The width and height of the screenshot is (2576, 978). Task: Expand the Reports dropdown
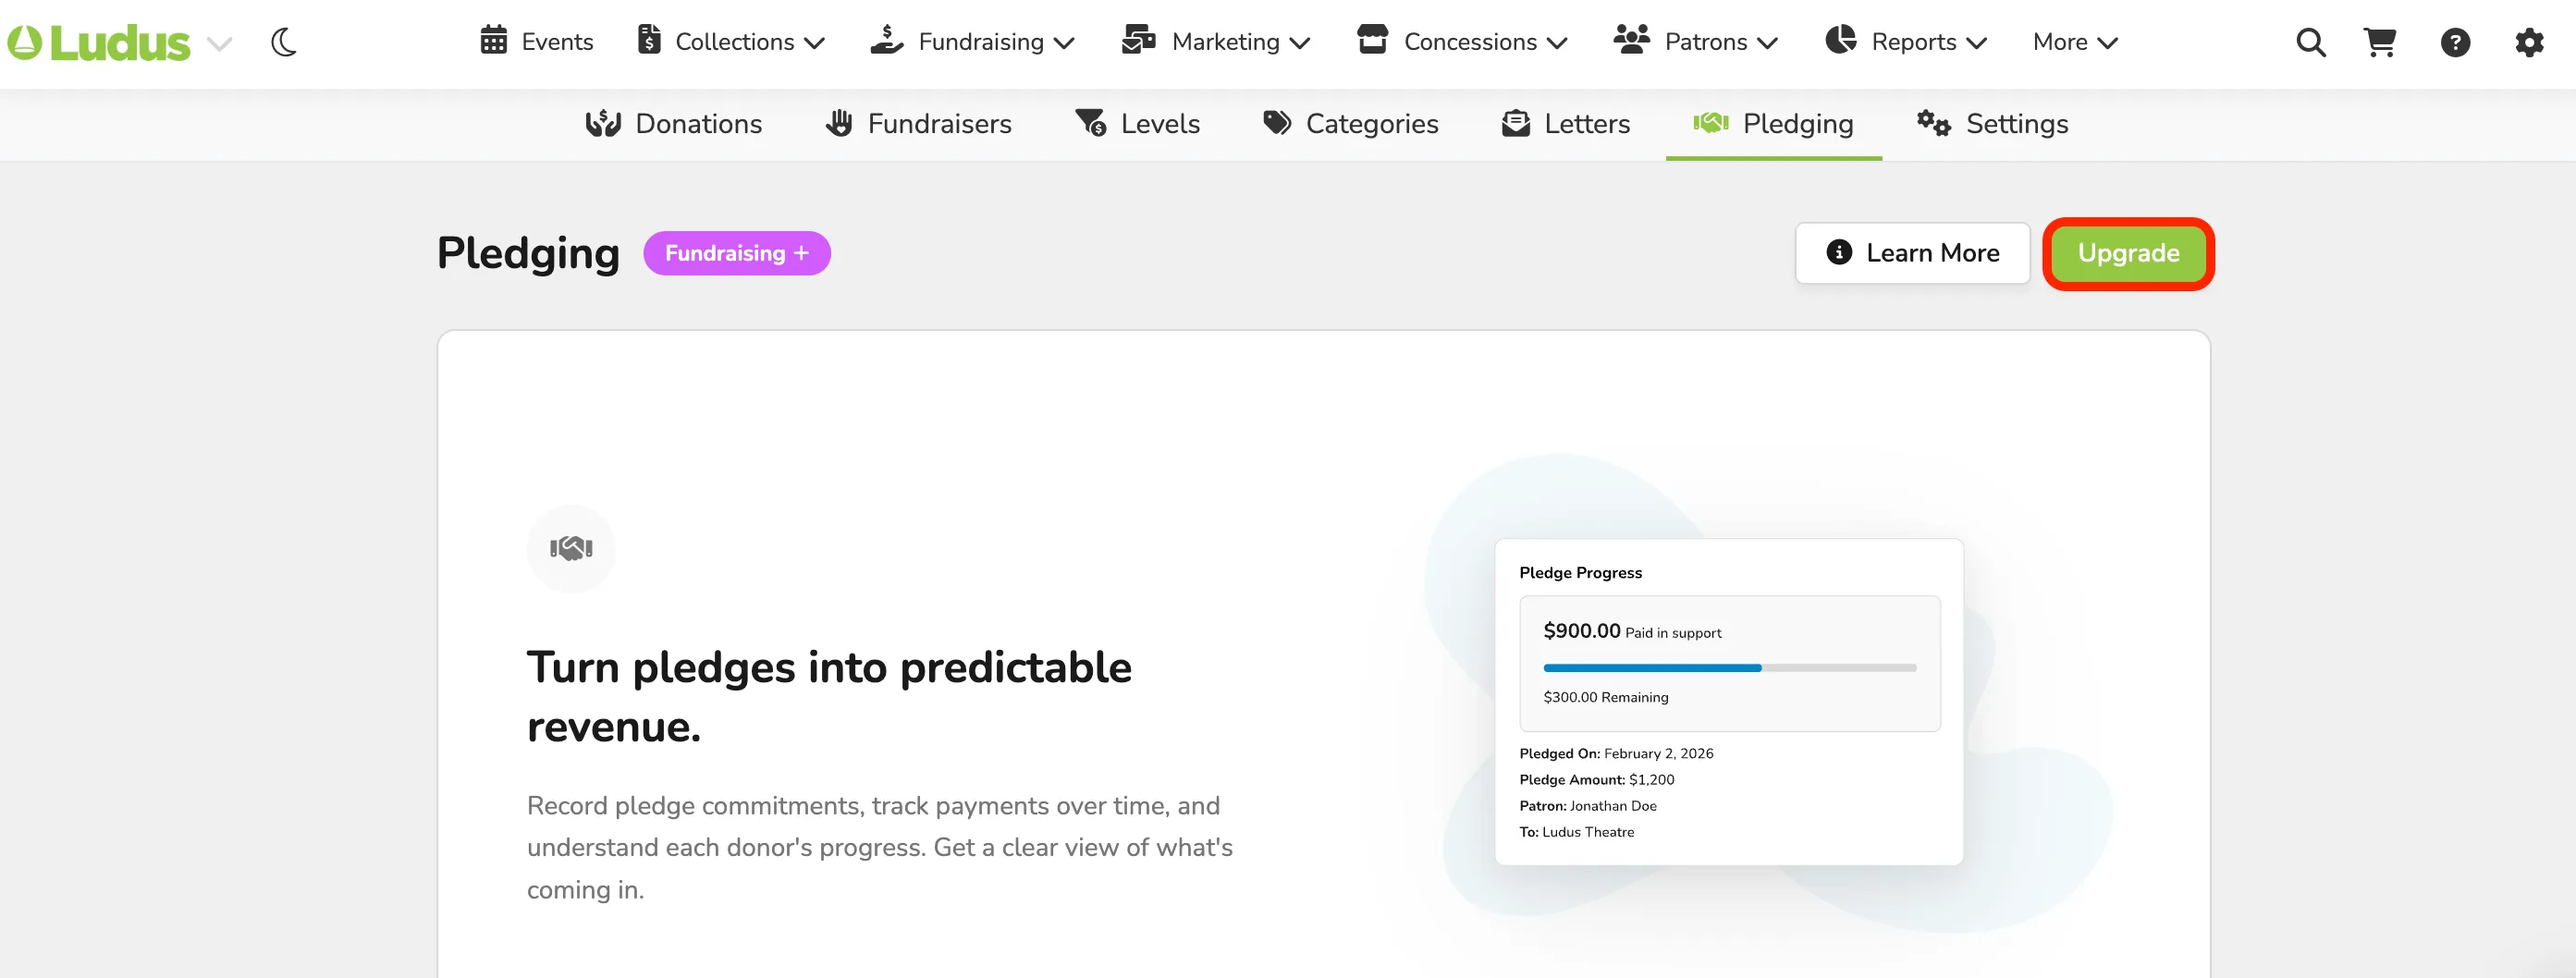(1906, 42)
